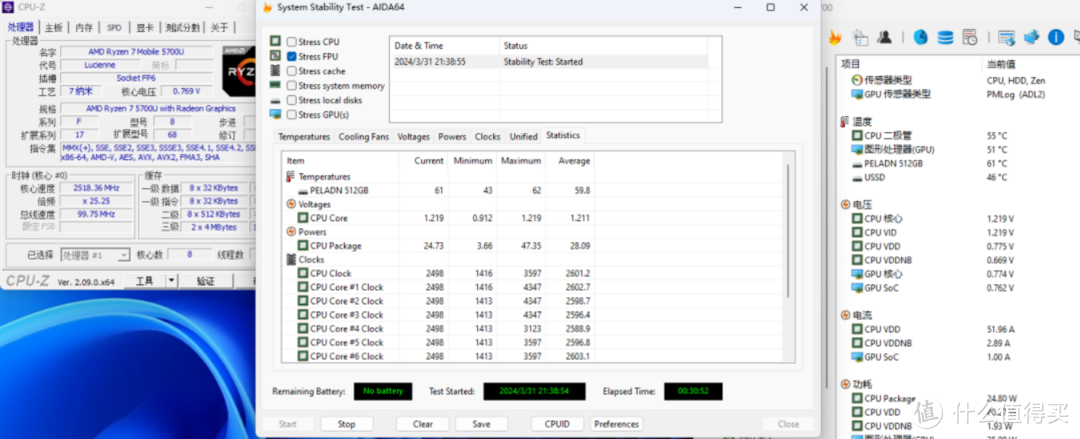Click the chip icon beside CPU Package statistics row
This screenshot has height=439, width=1080.
click(x=303, y=246)
